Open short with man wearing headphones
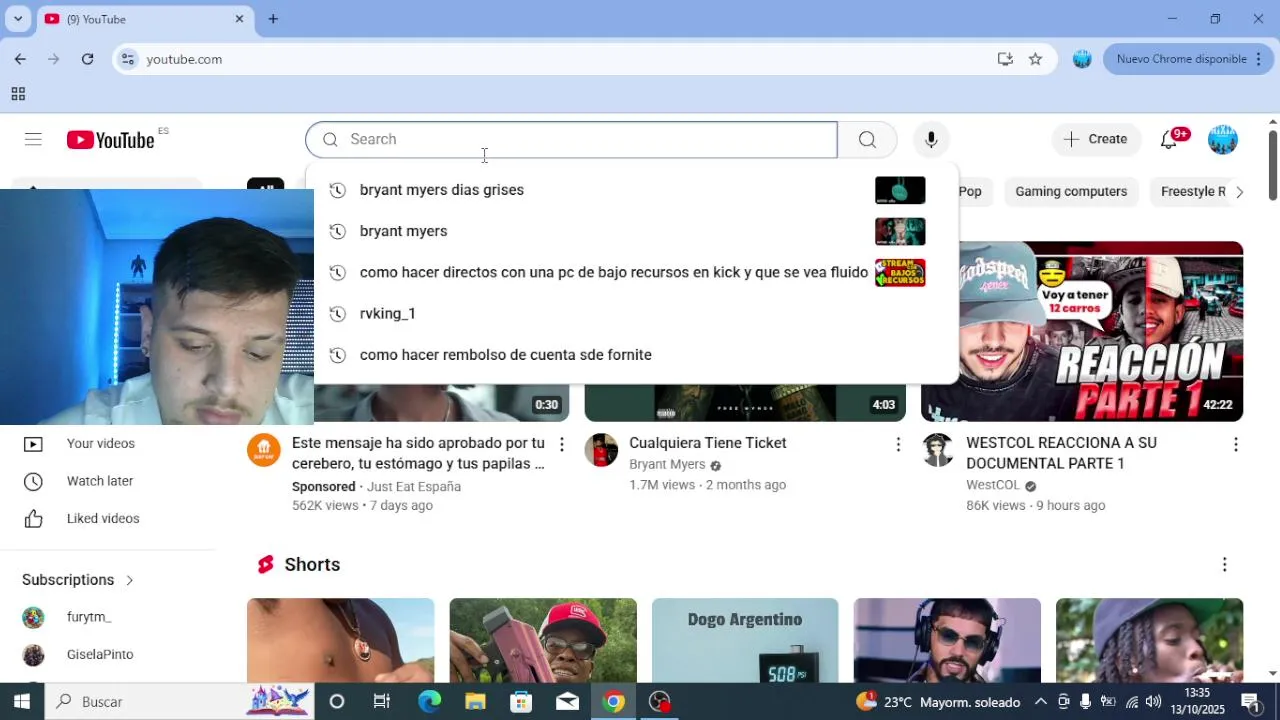1280x720 pixels. [x=947, y=640]
